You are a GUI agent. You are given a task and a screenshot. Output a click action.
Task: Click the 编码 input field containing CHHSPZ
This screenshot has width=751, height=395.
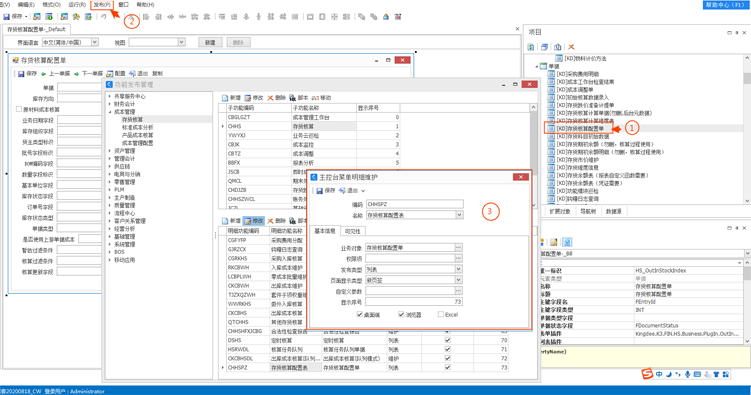coord(414,204)
